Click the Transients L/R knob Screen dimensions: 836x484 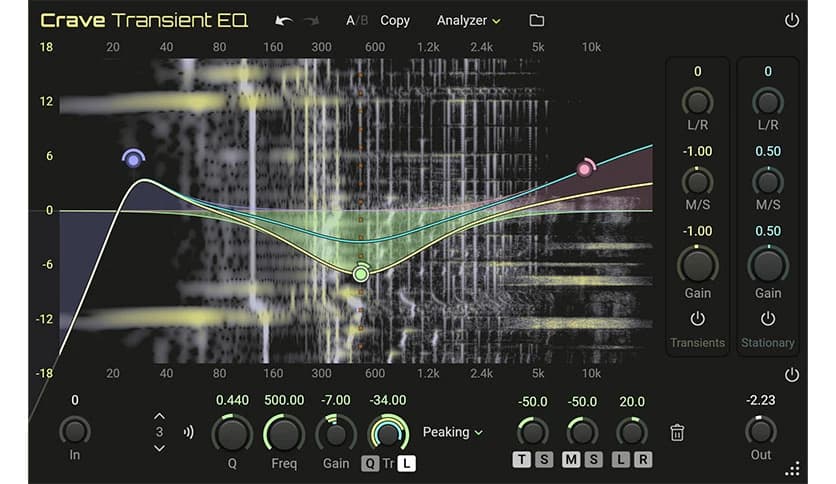[697, 102]
